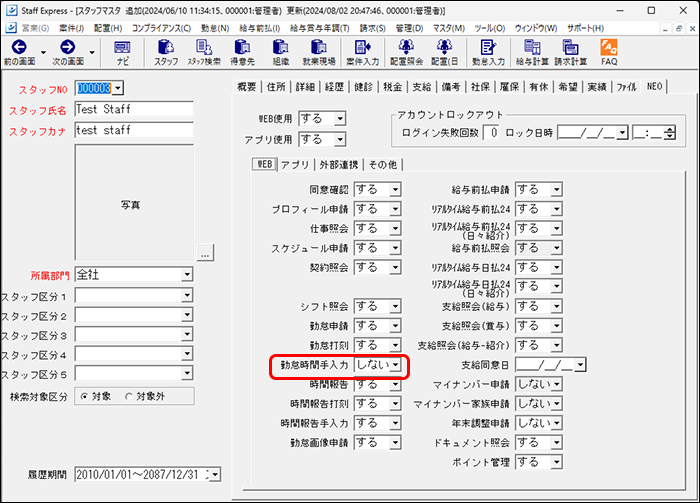The image size is (700, 503).
Task: Open the アプリ使用 dropdown
Action: (x=340, y=140)
